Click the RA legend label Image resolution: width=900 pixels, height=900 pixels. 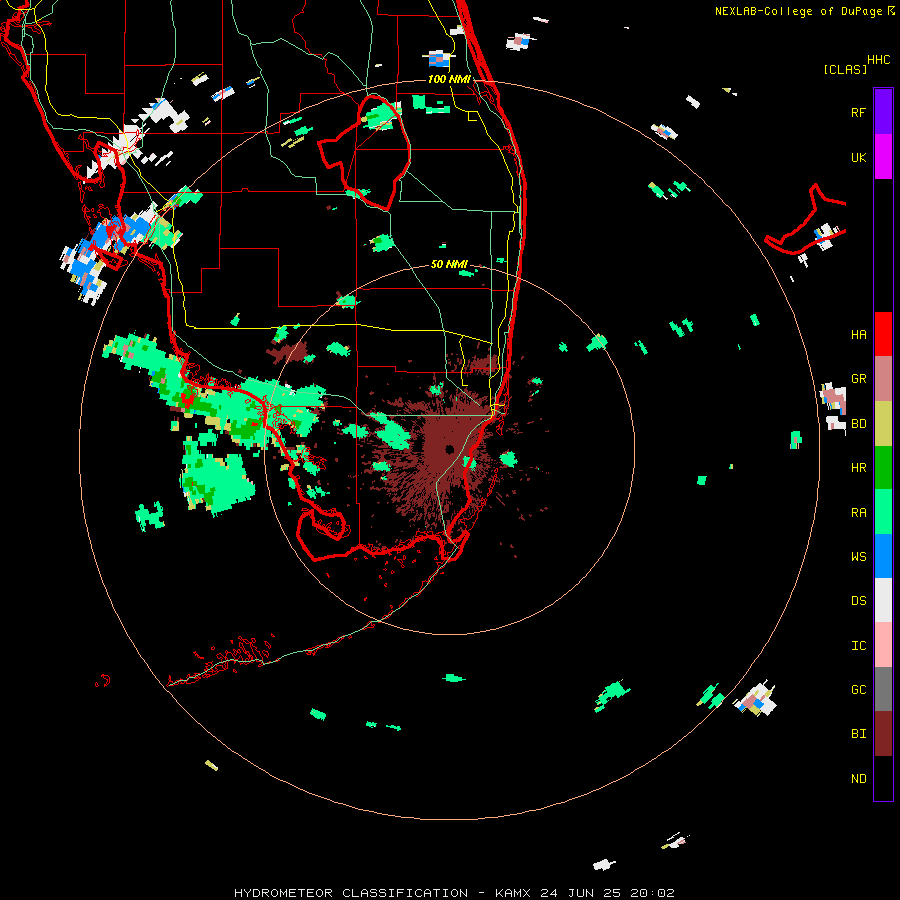(858, 513)
